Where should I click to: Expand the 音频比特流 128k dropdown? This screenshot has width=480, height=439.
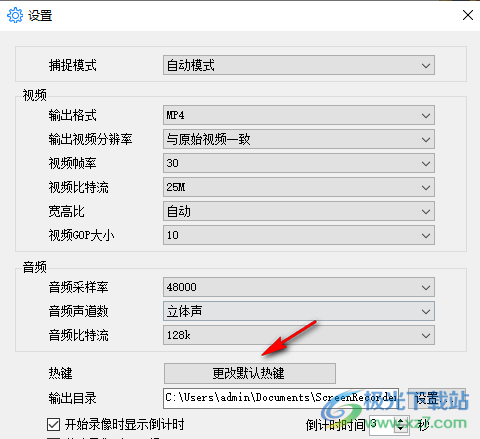[299, 335]
